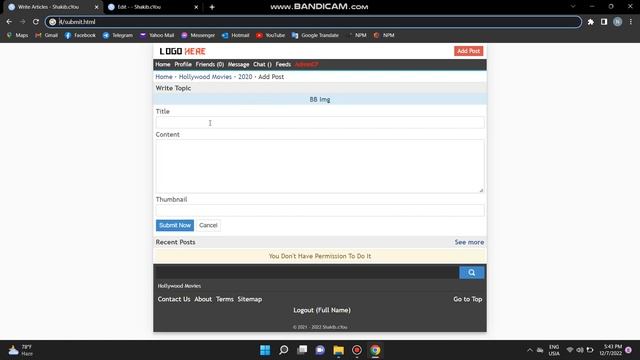Click the footer search input box

pos(307,273)
